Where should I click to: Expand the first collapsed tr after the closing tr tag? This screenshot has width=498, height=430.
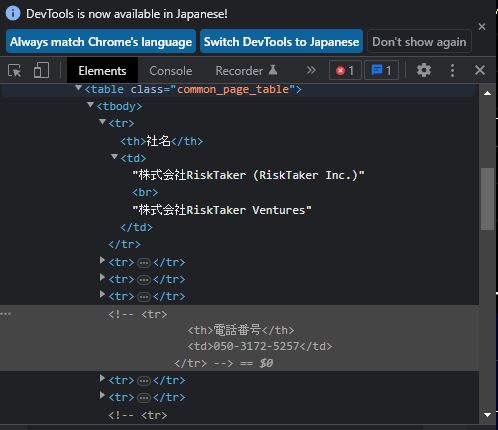(103, 261)
